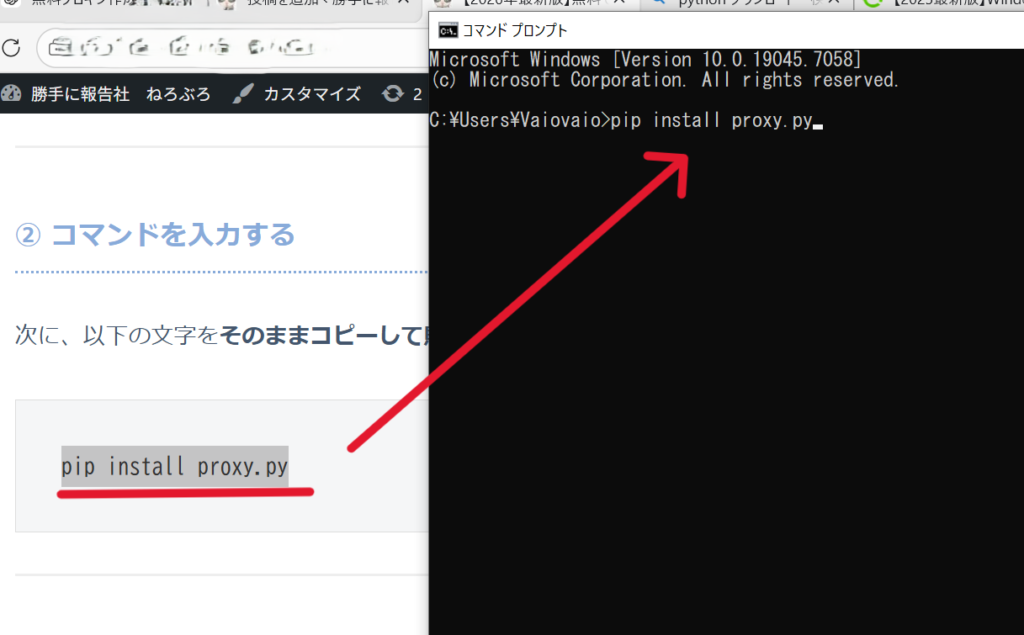The width and height of the screenshot is (1024, 635).
Task: Click the paintbrush icon beside カスタマイズ
Action: pyautogui.click(x=242, y=94)
